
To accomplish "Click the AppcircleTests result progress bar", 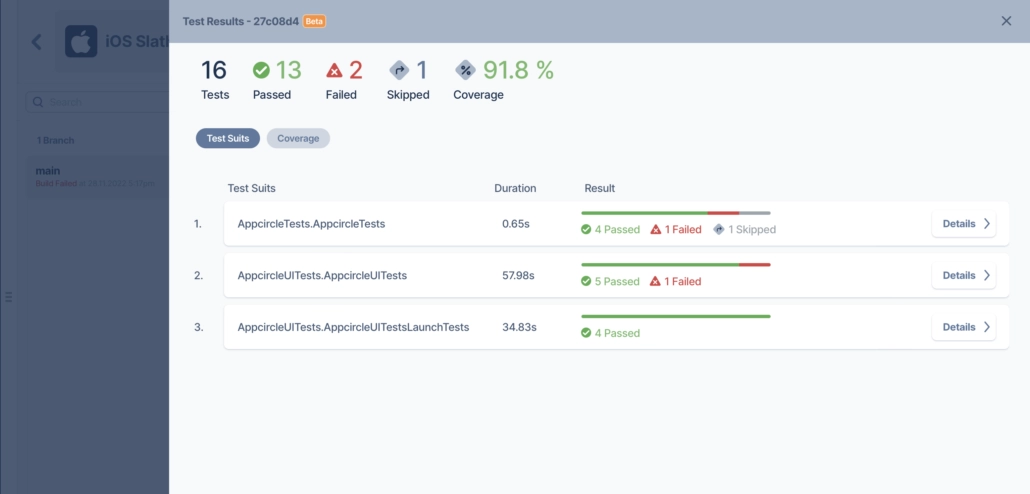I will click(675, 213).
